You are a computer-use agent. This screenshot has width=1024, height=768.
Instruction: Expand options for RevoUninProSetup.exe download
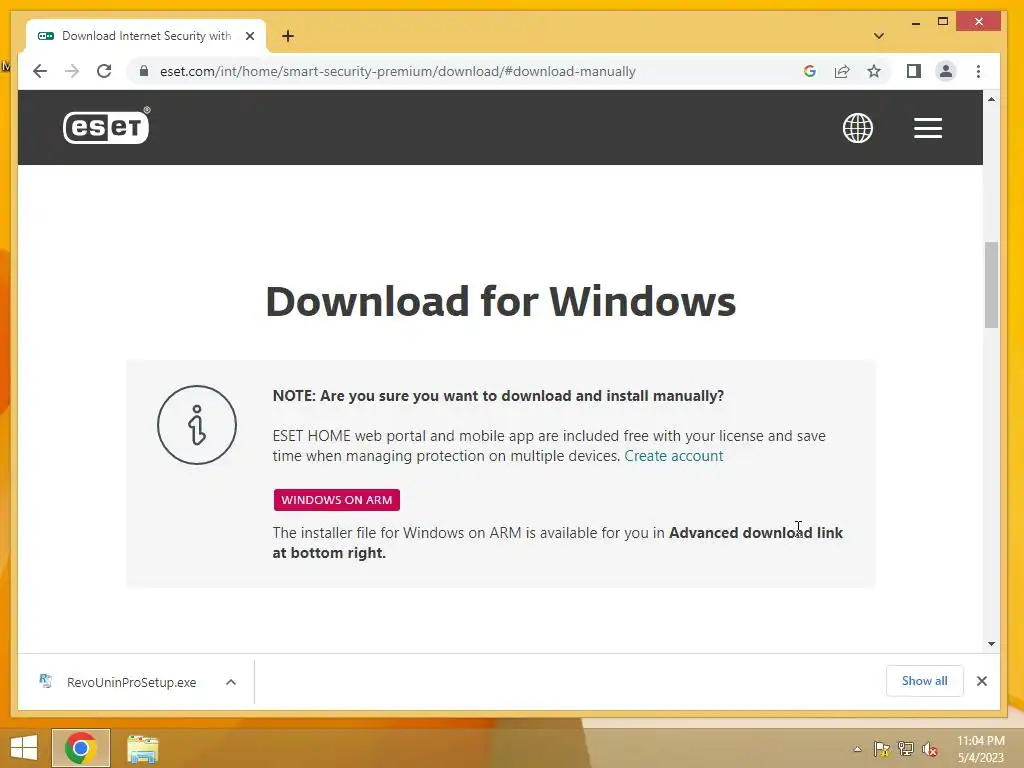pyautogui.click(x=231, y=682)
